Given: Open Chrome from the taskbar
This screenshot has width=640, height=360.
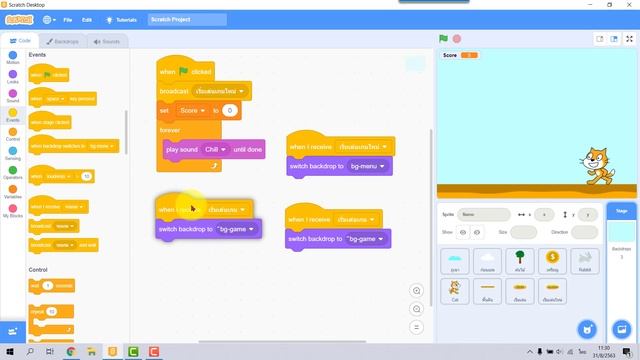Looking at the screenshot, I should pos(71,351).
